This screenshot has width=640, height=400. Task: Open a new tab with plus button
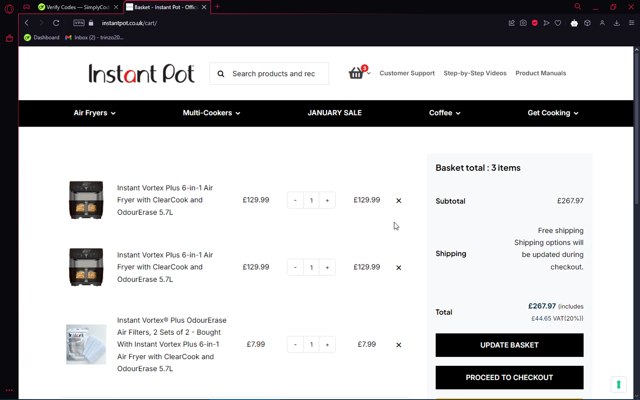217,7
